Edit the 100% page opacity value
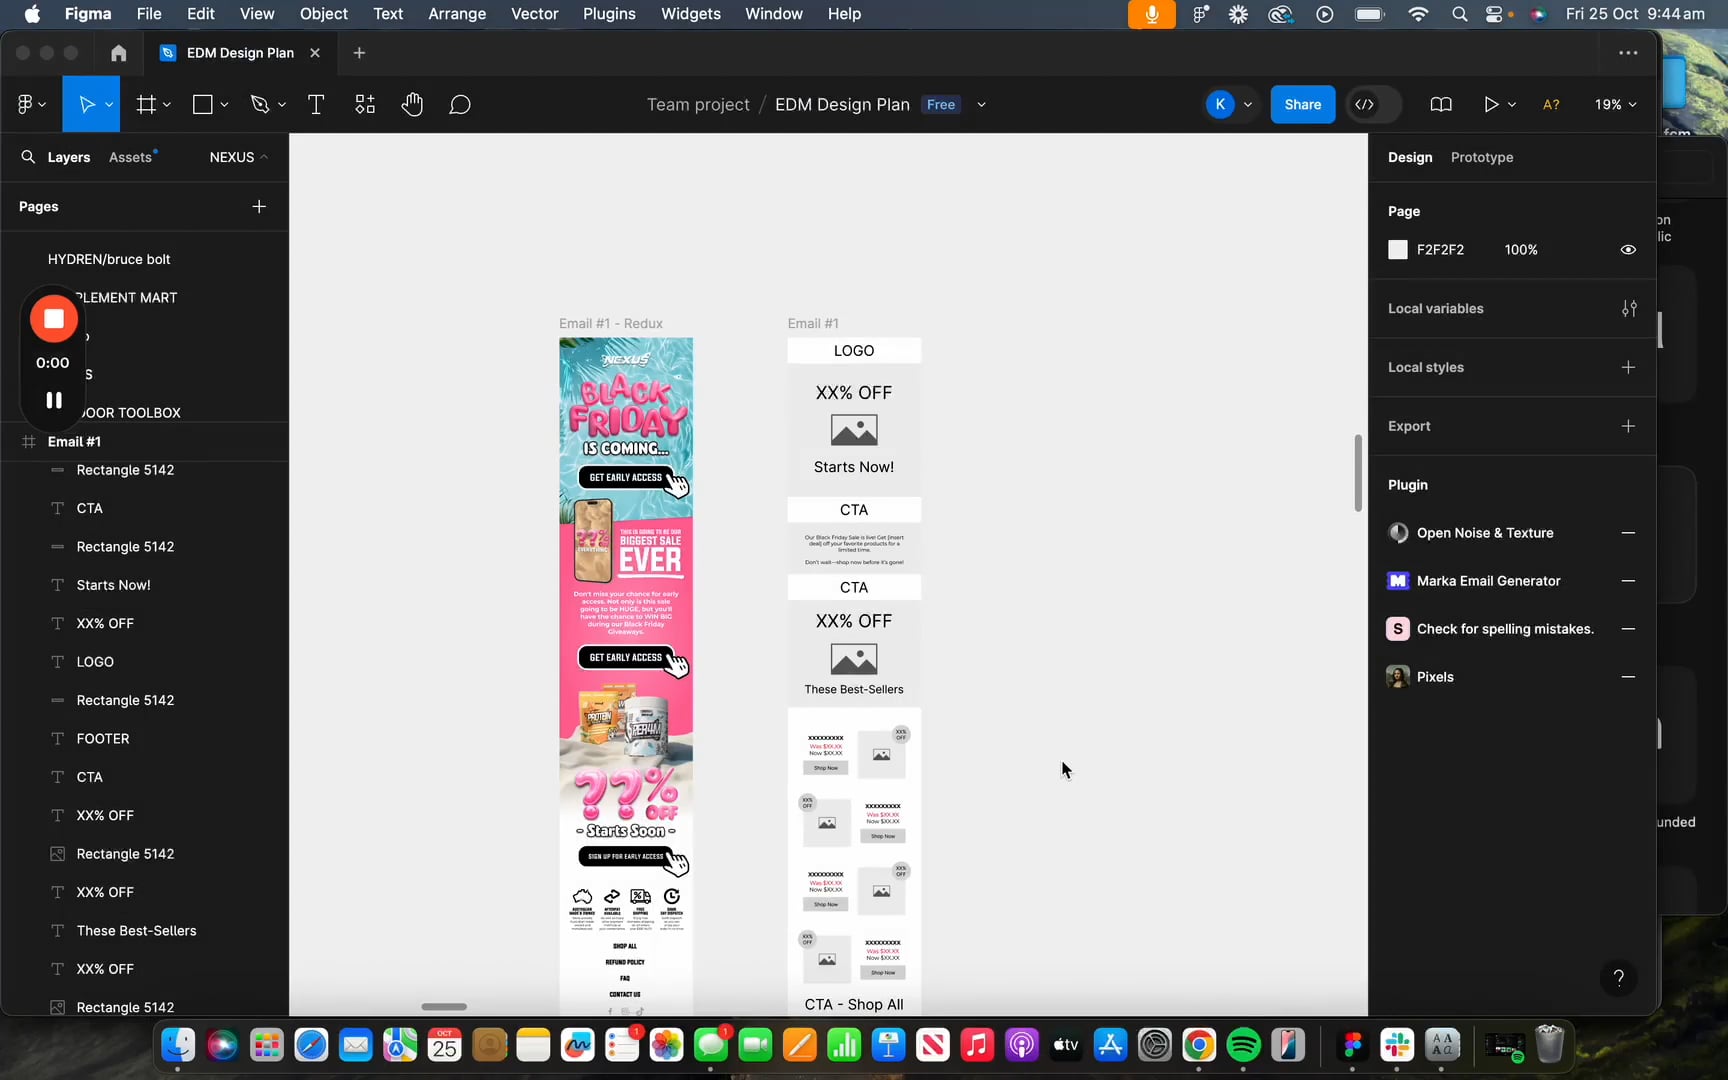The width and height of the screenshot is (1728, 1080). pos(1520,250)
